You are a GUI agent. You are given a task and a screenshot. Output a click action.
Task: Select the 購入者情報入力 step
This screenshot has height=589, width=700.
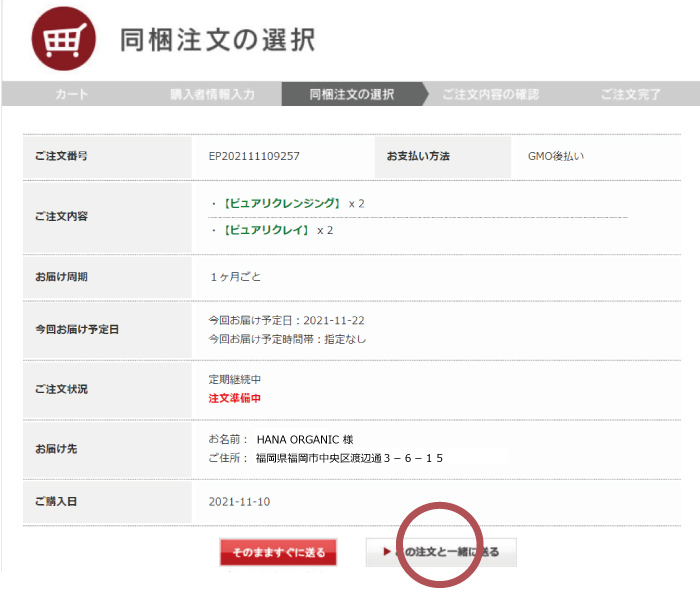coord(212,94)
